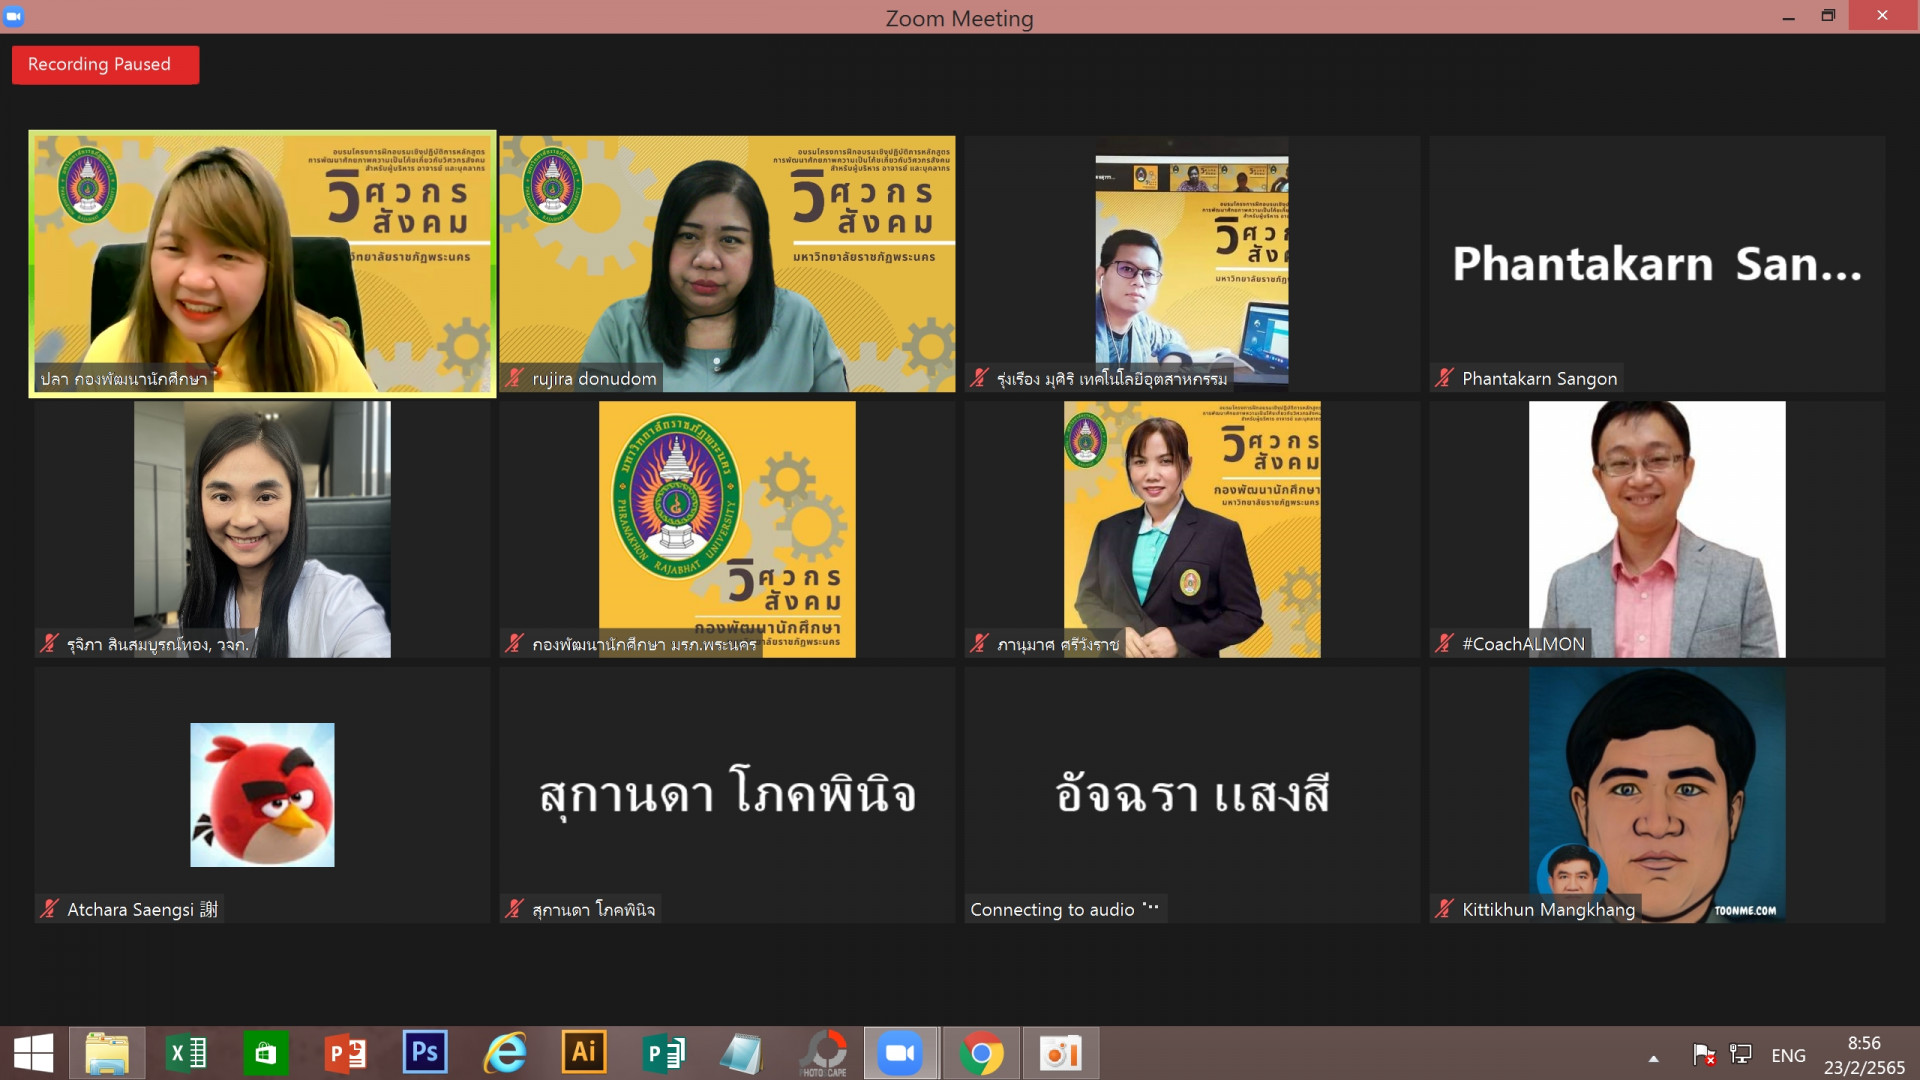Open the network status tray icon

click(1741, 1054)
